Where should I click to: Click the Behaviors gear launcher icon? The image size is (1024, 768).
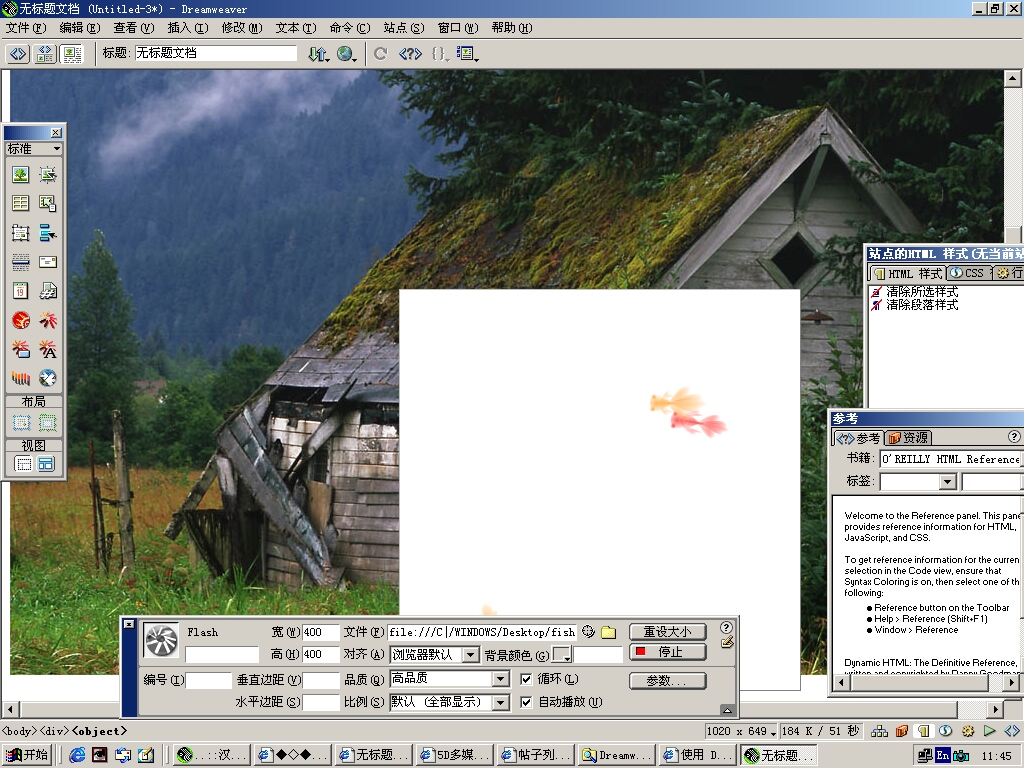(968, 731)
